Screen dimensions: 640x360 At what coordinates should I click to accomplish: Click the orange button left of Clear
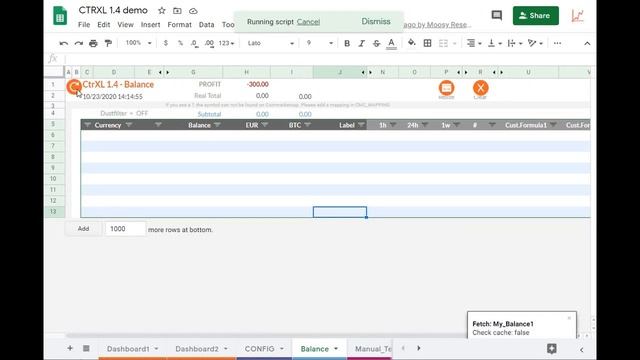(446, 88)
